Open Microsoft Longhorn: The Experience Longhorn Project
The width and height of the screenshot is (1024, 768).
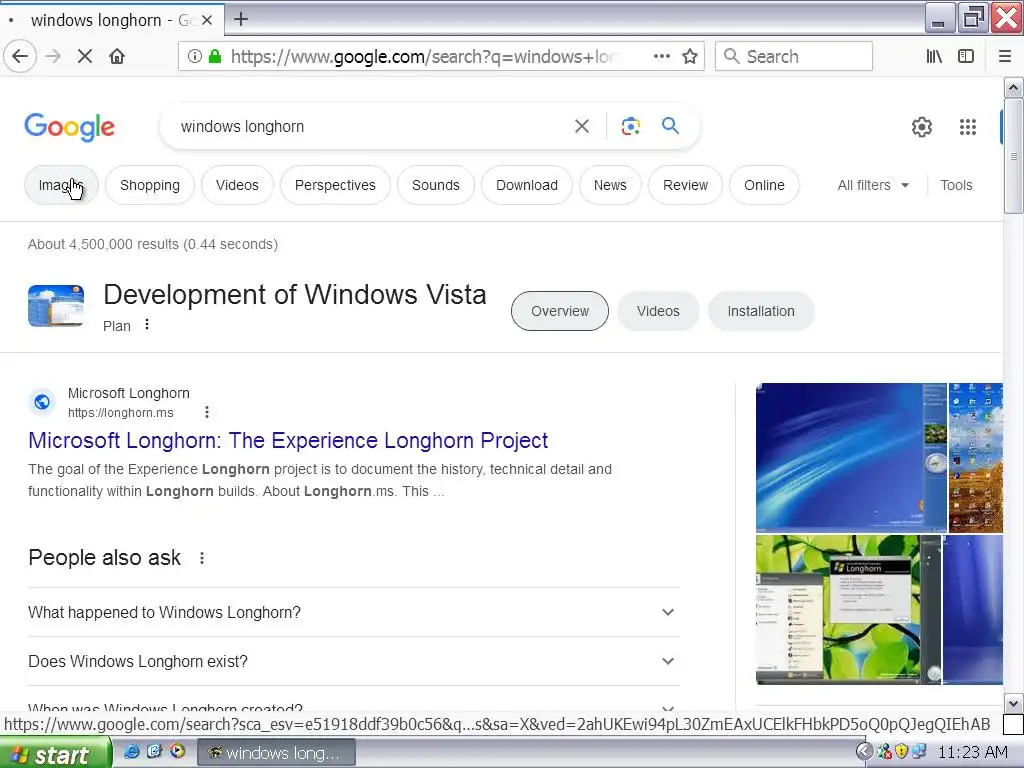[288, 440]
